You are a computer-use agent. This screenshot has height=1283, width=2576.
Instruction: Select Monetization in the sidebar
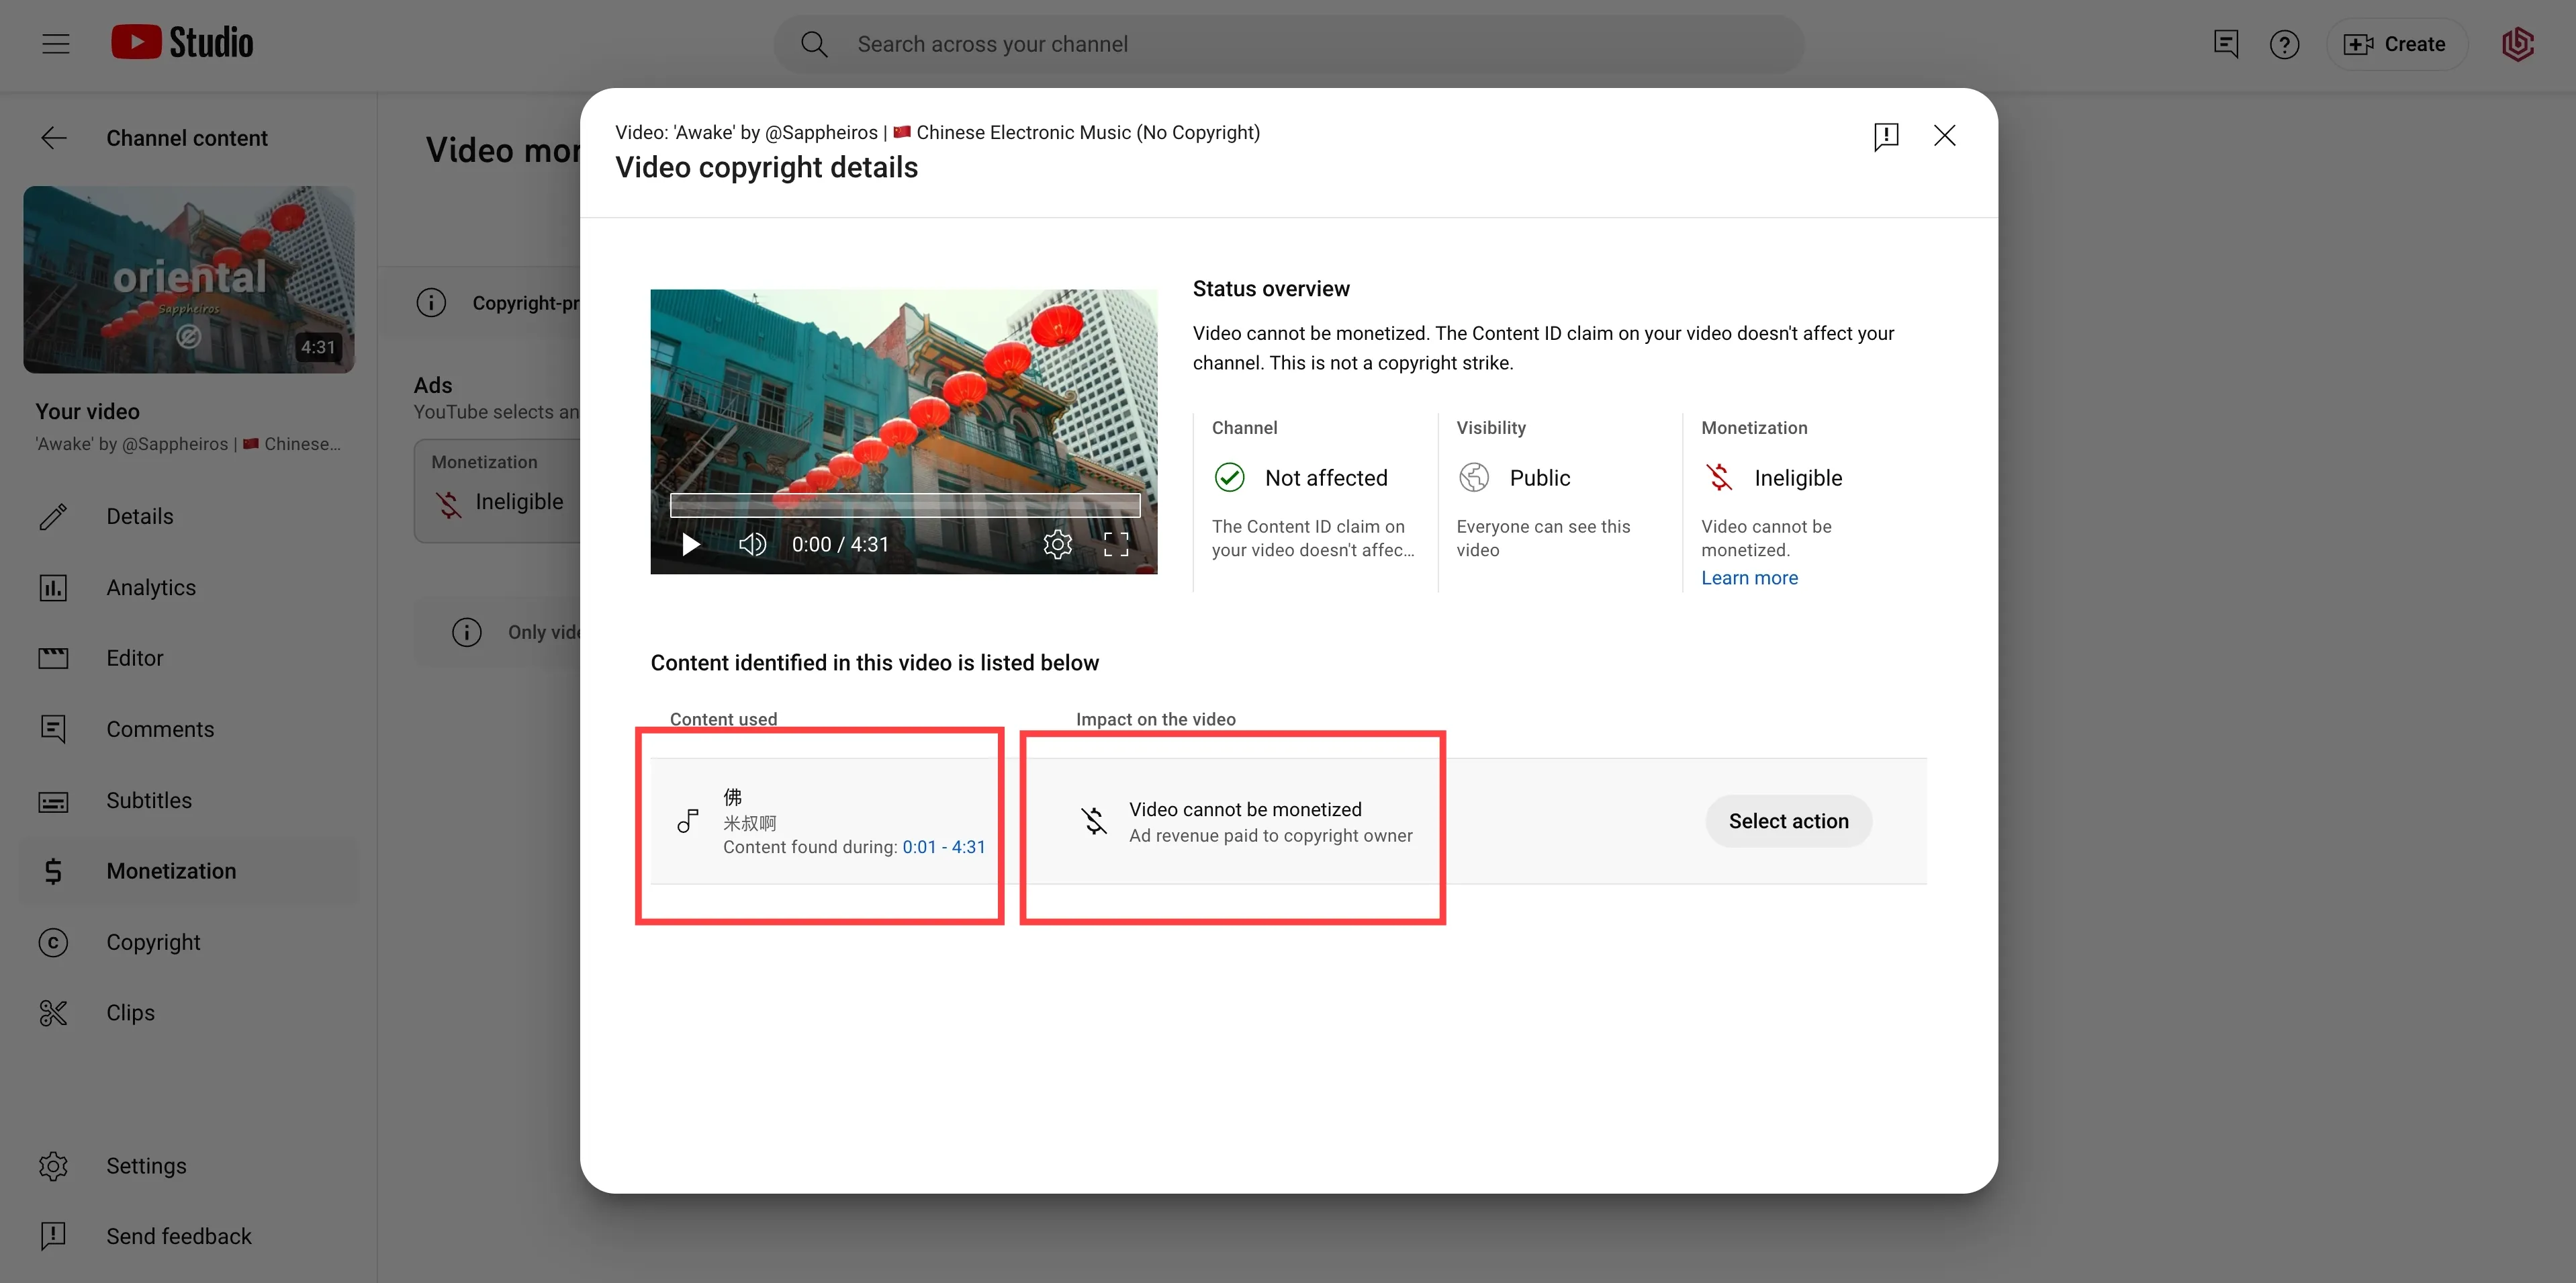point(188,871)
